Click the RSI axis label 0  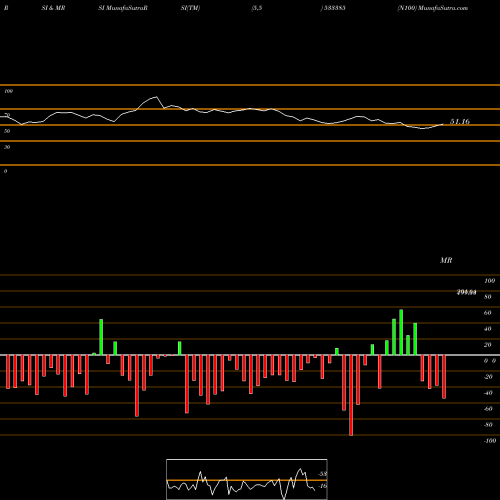(x=5, y=171)
